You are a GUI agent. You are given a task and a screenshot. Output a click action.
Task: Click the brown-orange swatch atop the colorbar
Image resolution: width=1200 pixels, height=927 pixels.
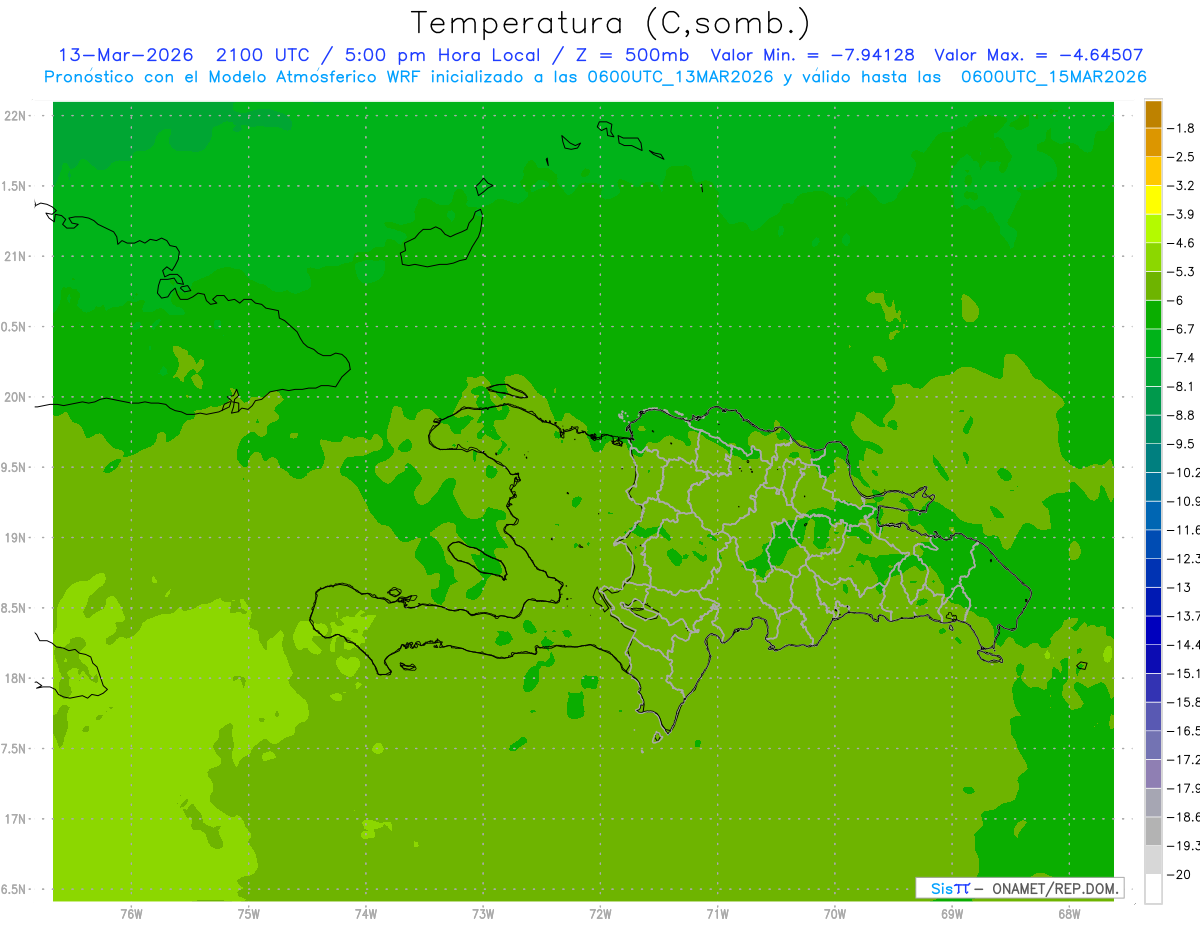(x=1153, y=114)
